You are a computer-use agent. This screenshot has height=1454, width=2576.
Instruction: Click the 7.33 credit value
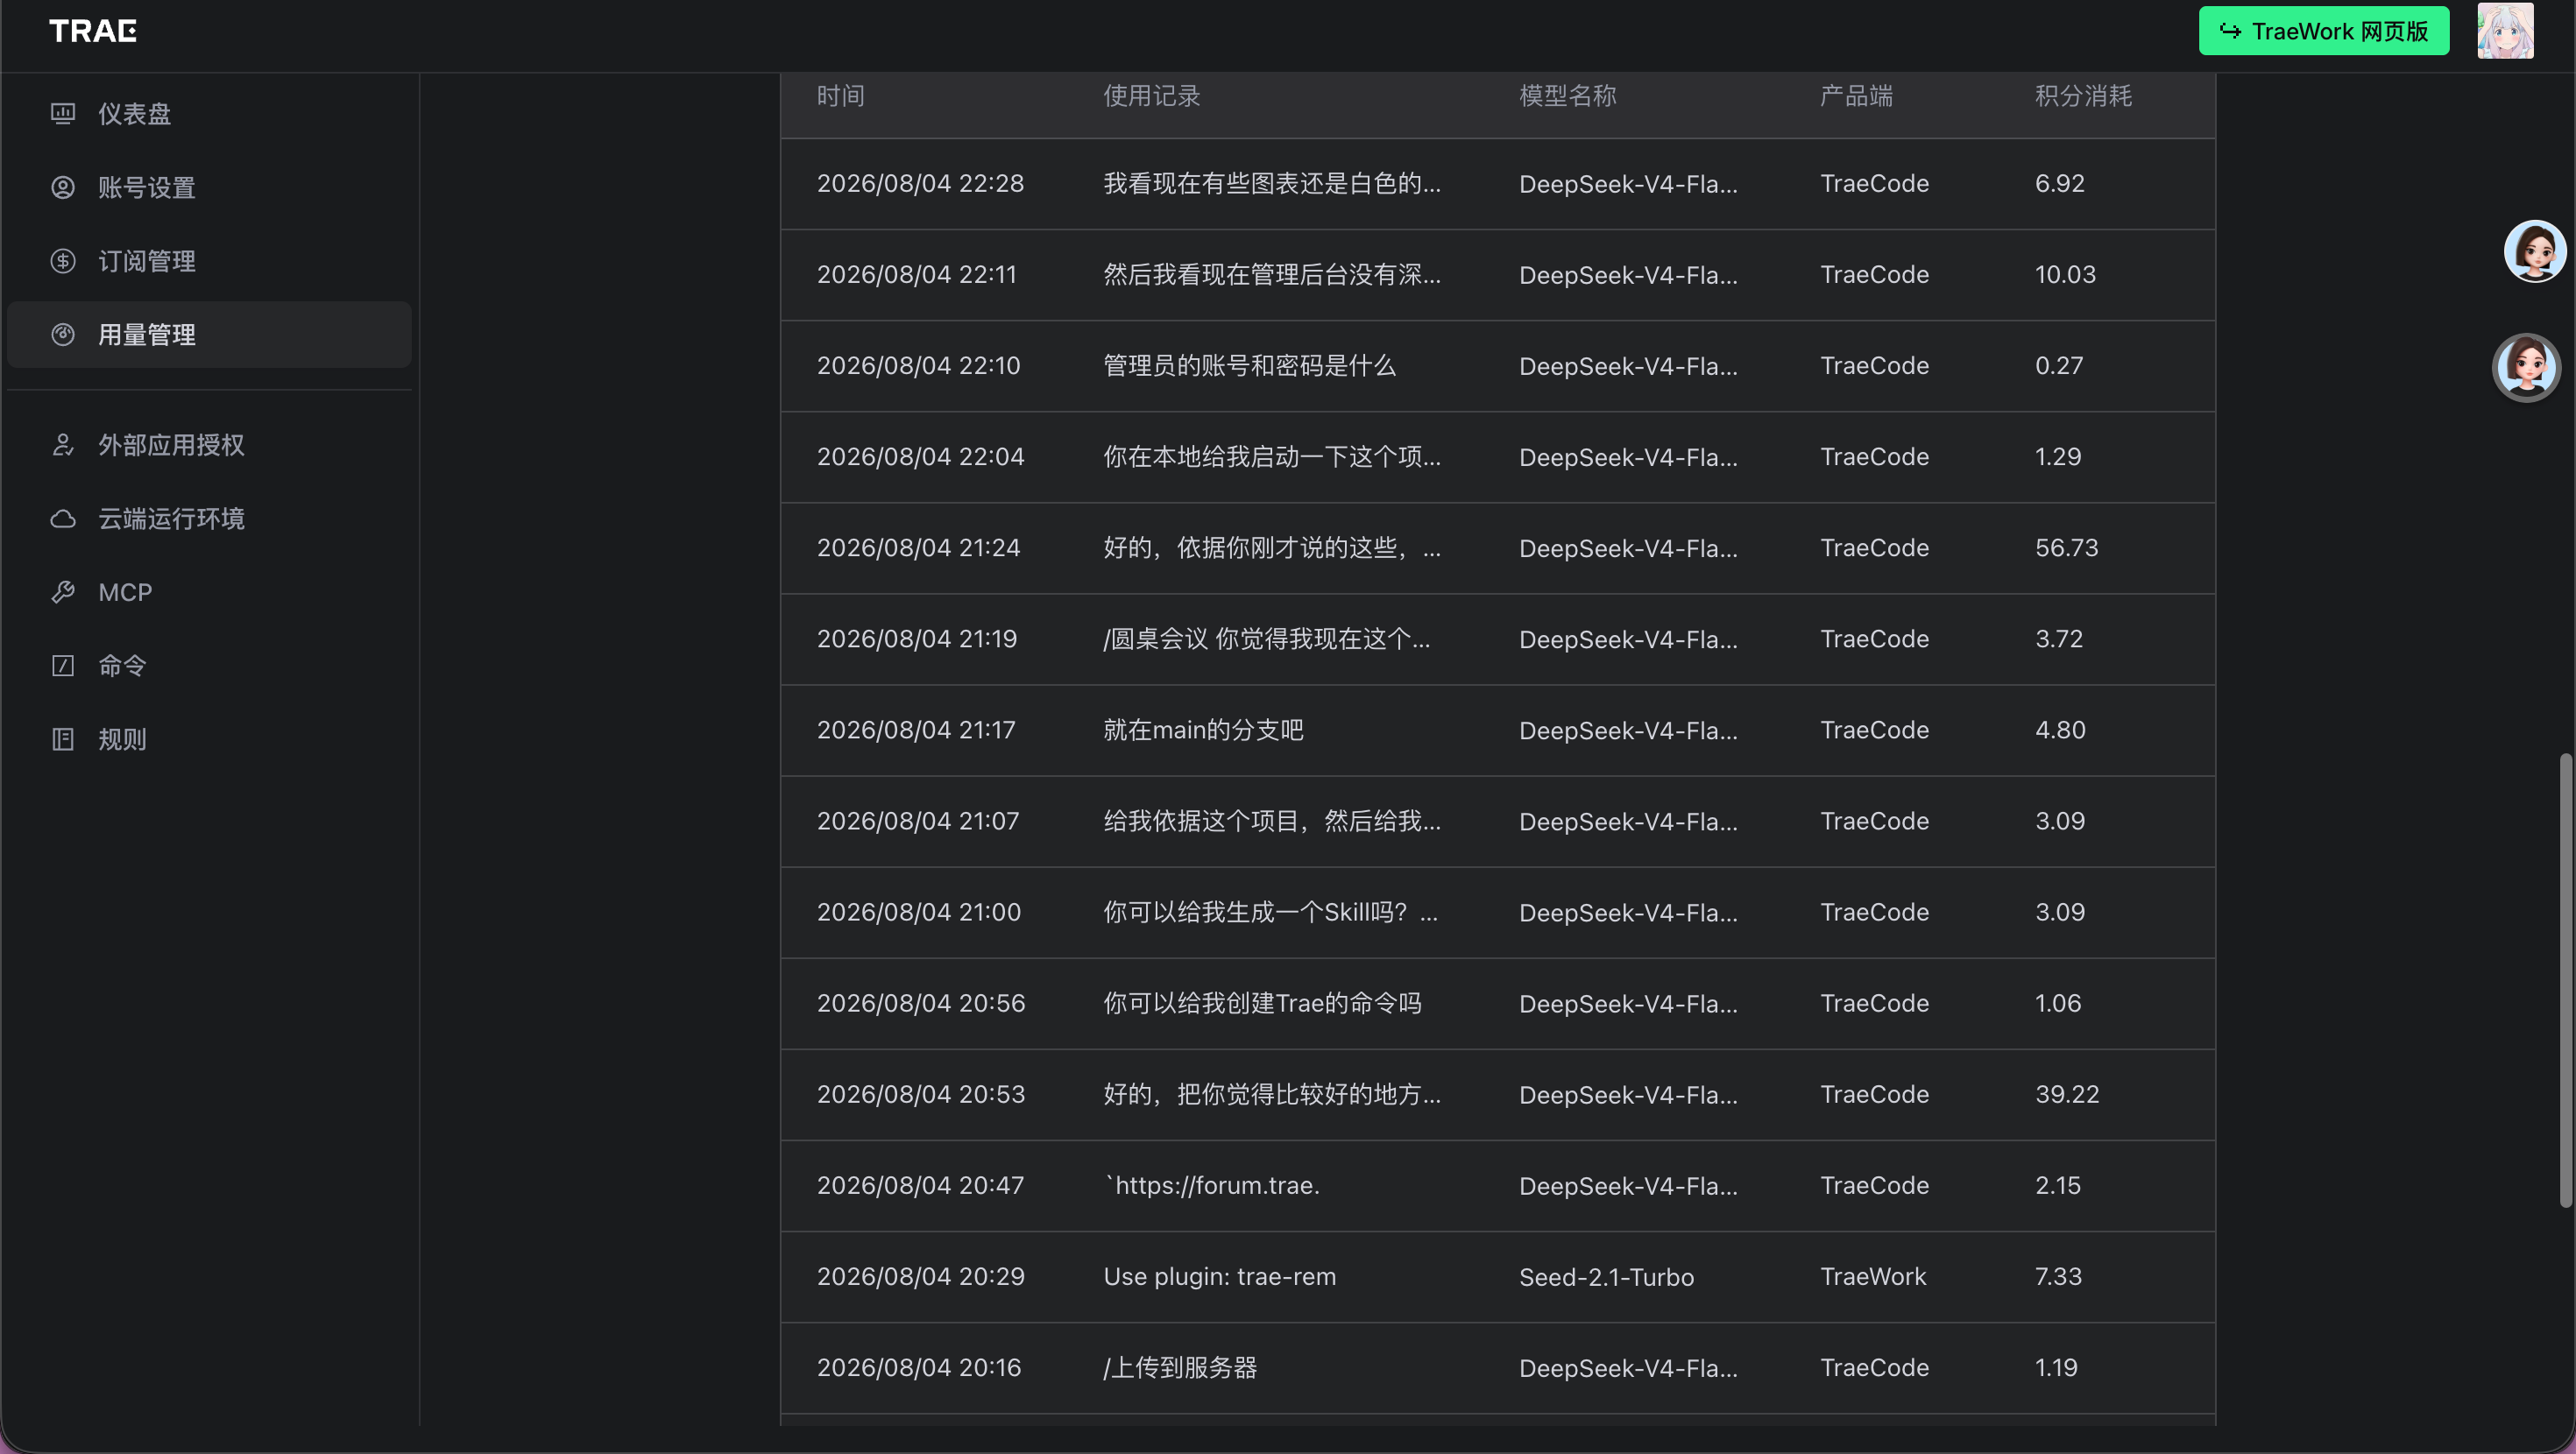[x=2058, y=1277]
